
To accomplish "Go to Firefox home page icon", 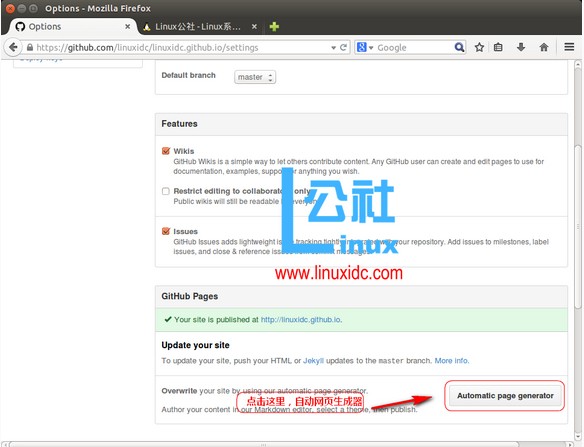I will (544, 47).
